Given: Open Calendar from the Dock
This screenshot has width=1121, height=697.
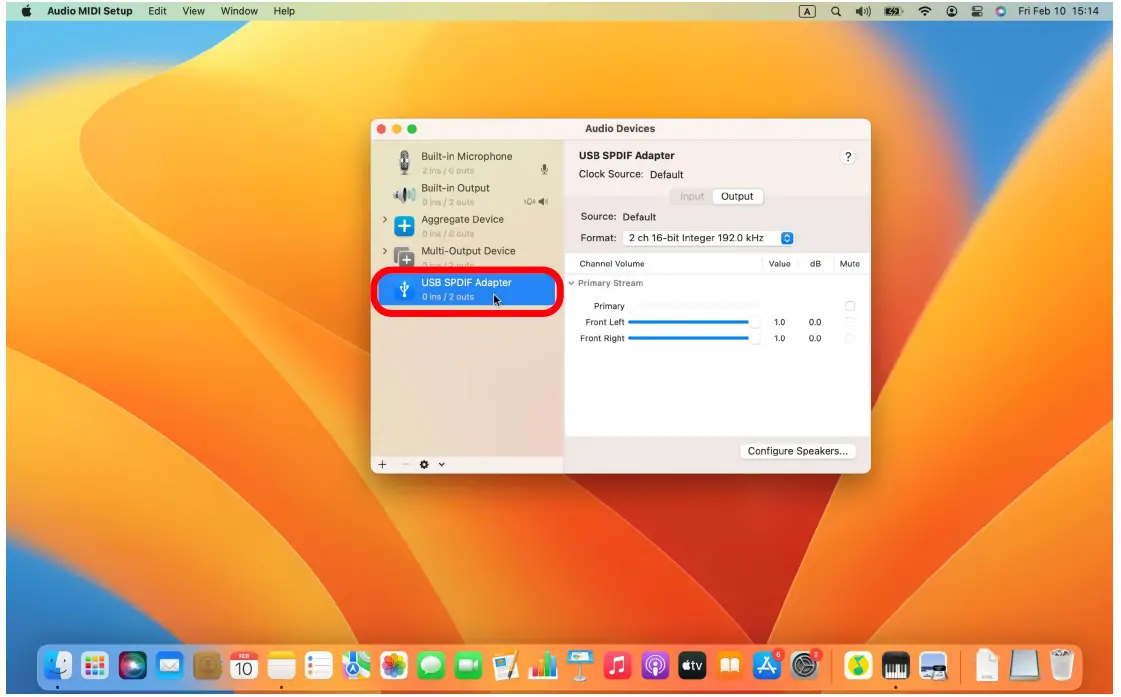Looking at the screenshot, I should 244,666.
